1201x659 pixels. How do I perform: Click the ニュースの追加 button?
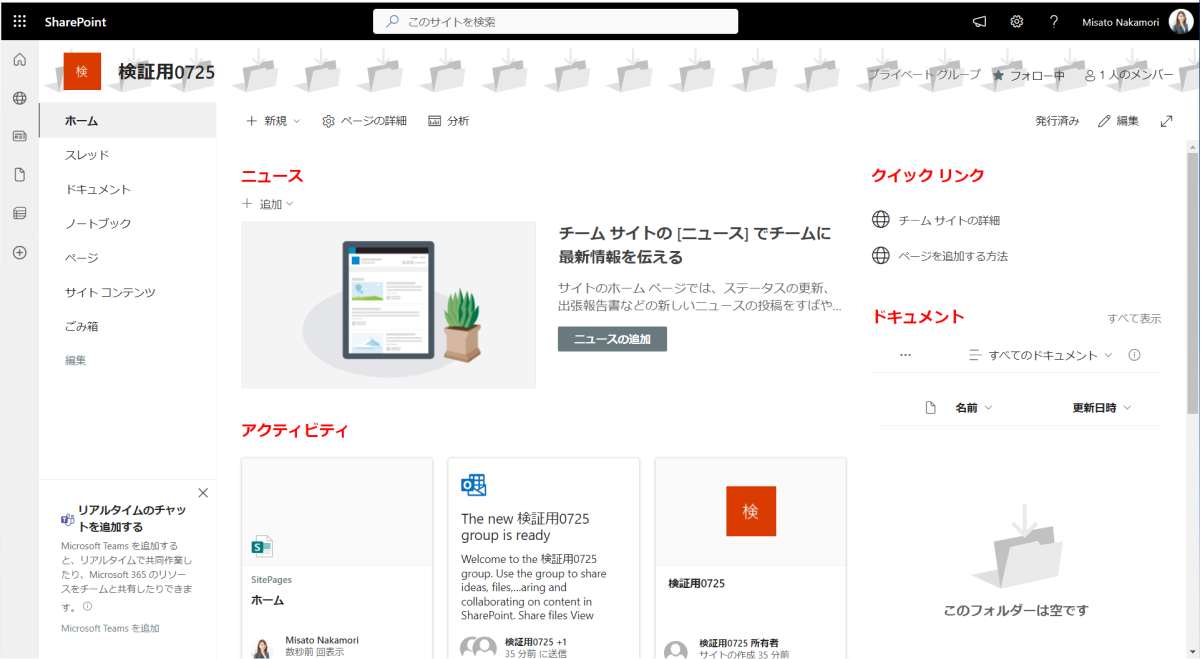[x=612, y=339]
